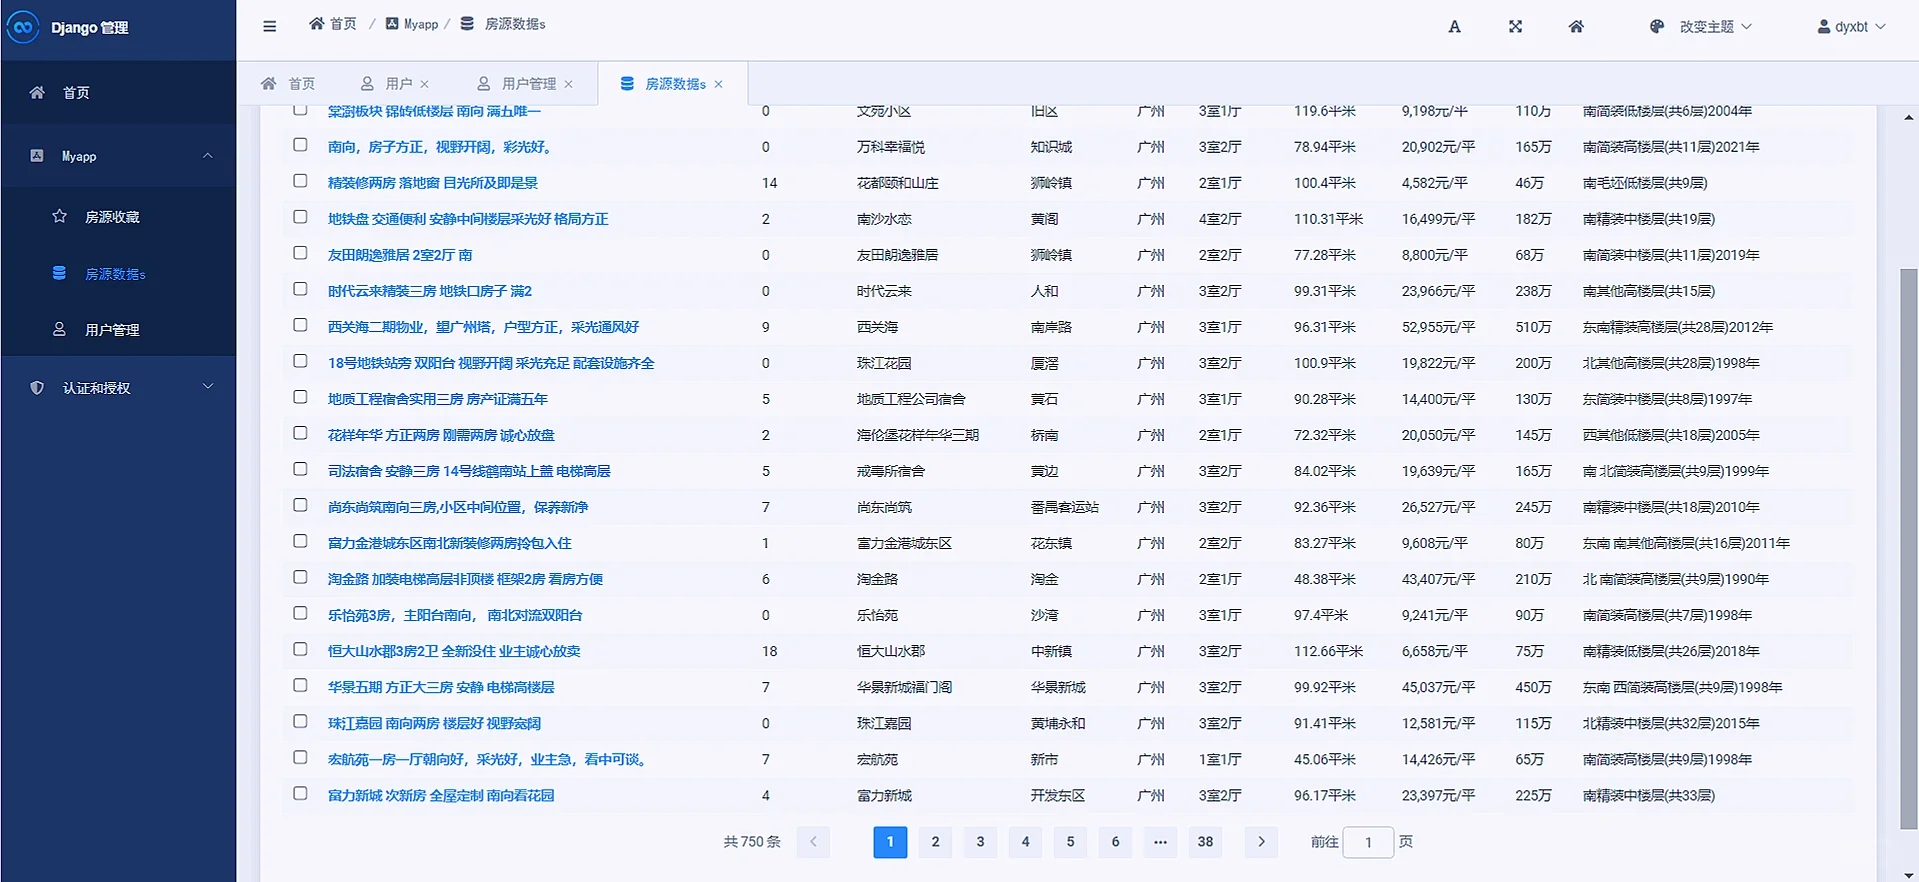Select current page 1 button

pyautogui.click(x=890, y=842)
